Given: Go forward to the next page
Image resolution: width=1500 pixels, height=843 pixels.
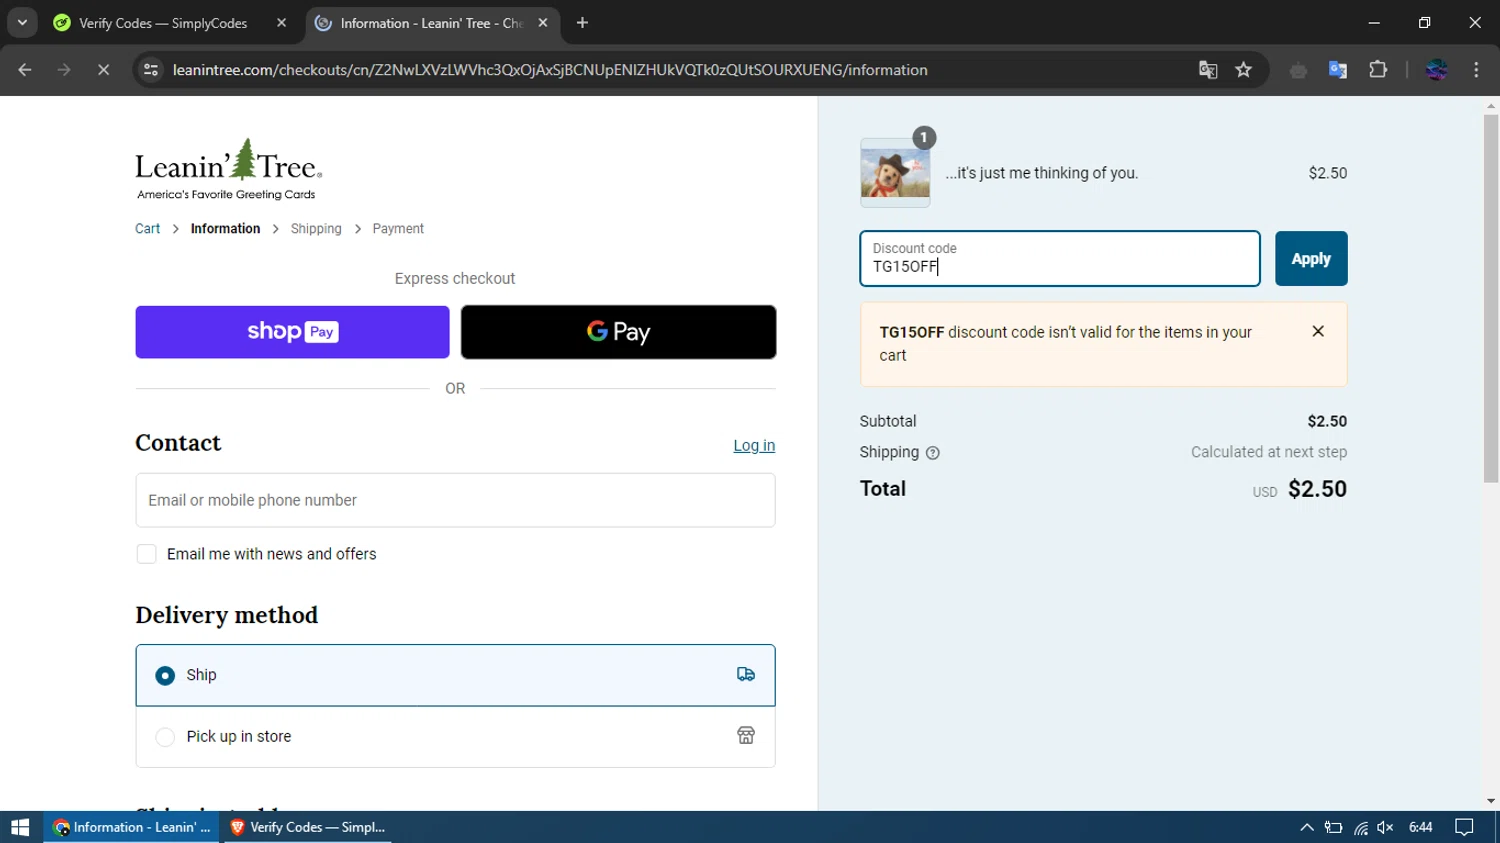Looking at the screenshot, I should (x=64, y=70).
